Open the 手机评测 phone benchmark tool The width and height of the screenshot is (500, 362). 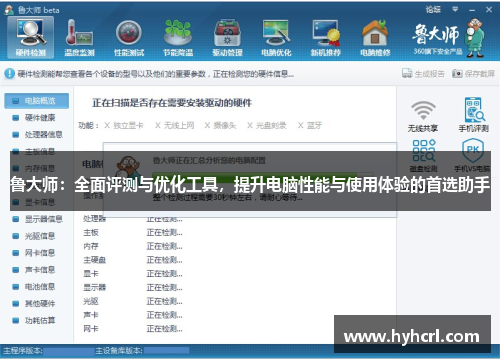473,115
